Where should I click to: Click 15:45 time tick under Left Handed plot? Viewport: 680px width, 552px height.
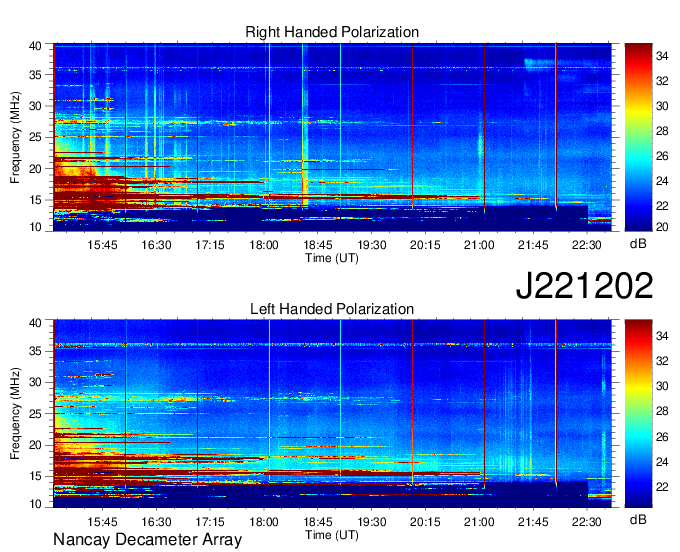click(102, 522)
